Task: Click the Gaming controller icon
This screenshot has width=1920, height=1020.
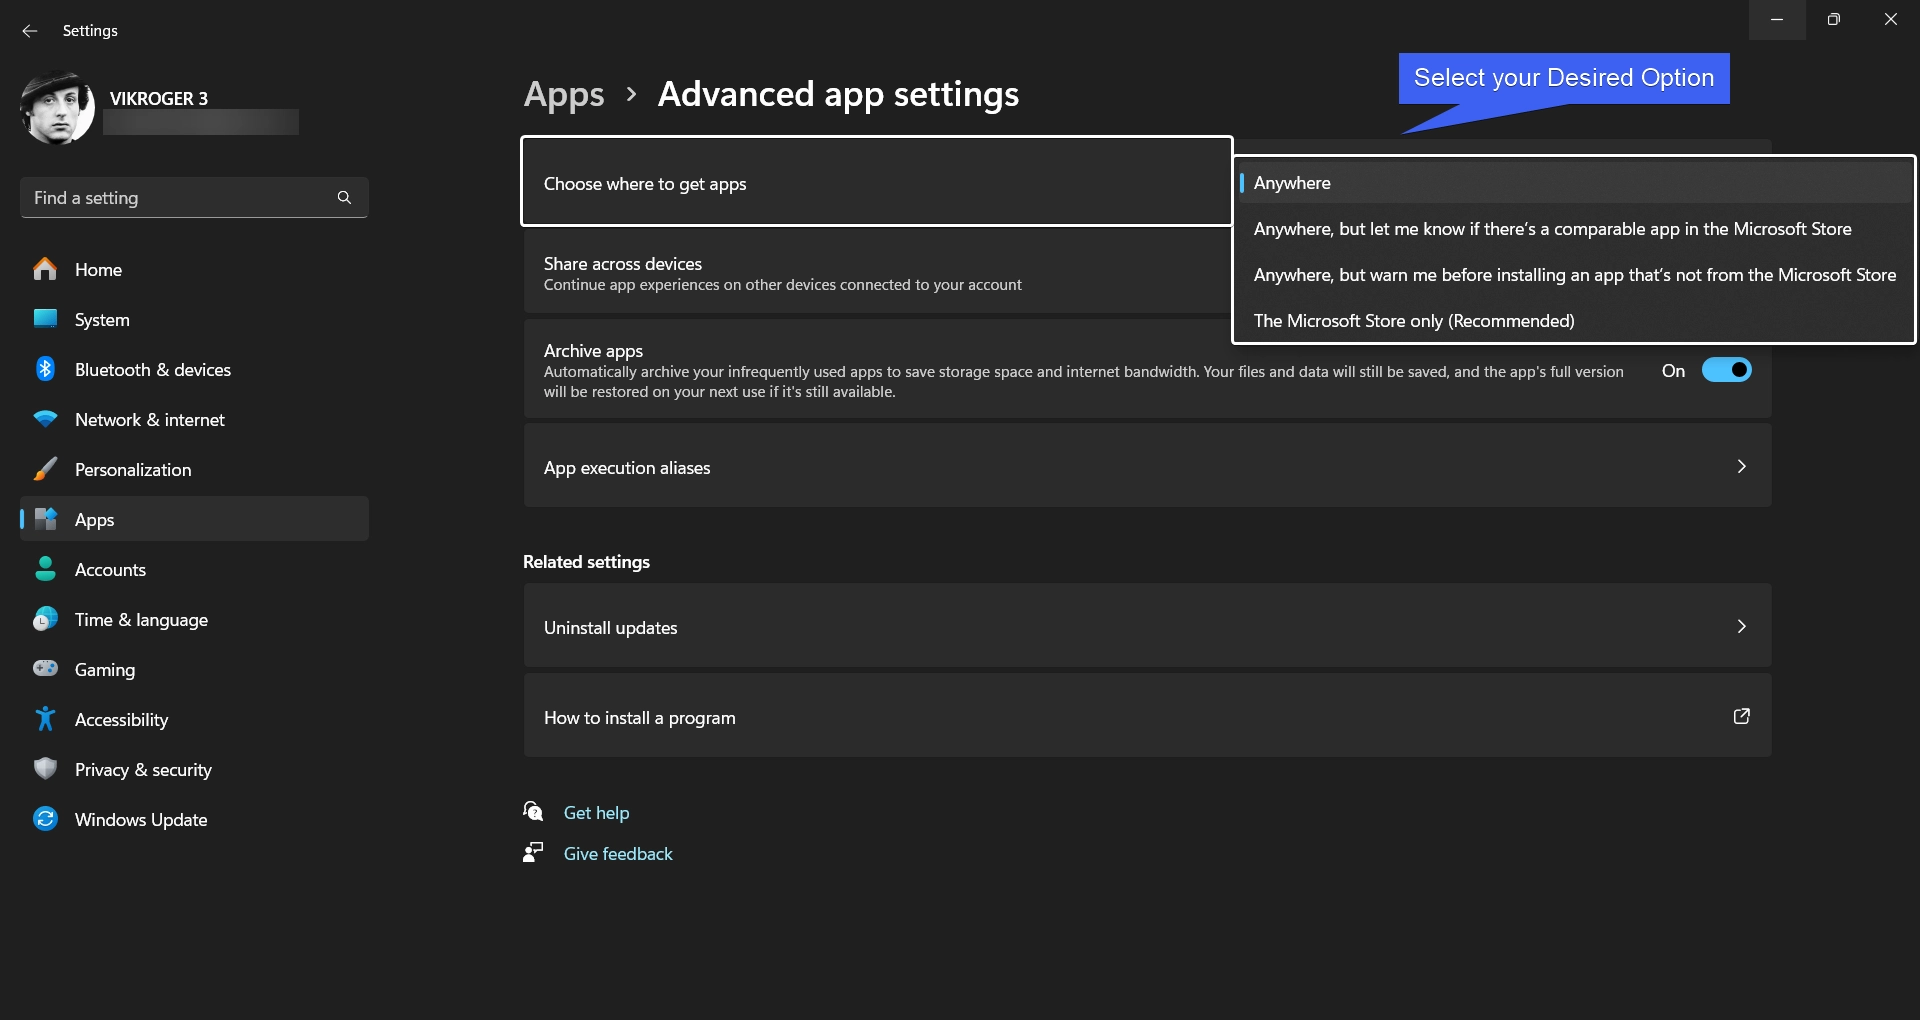Action: point(45,669)
